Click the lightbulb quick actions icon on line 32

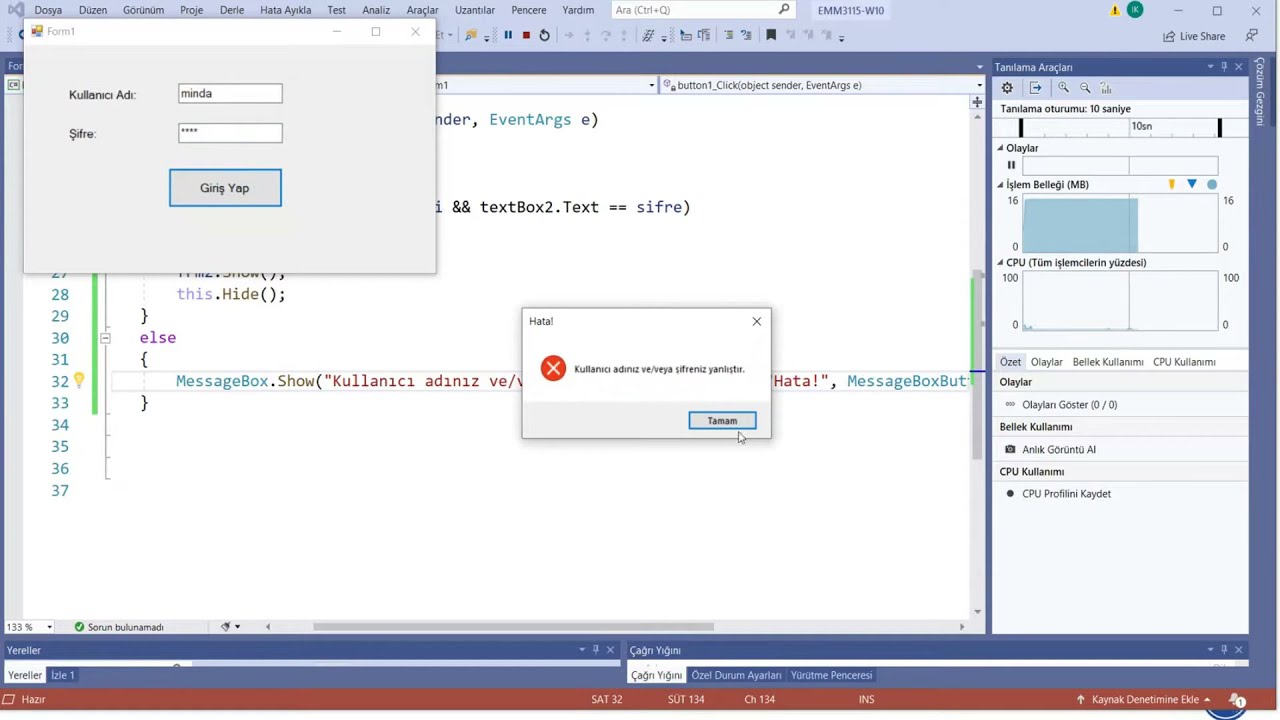coord(79,380)
